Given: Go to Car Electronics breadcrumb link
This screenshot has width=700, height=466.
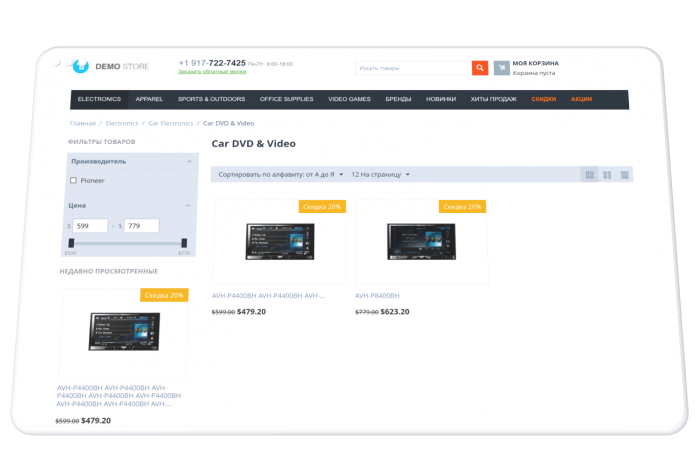Looking at the screenshot, I should pyautogui.click(x=171, y=123).
